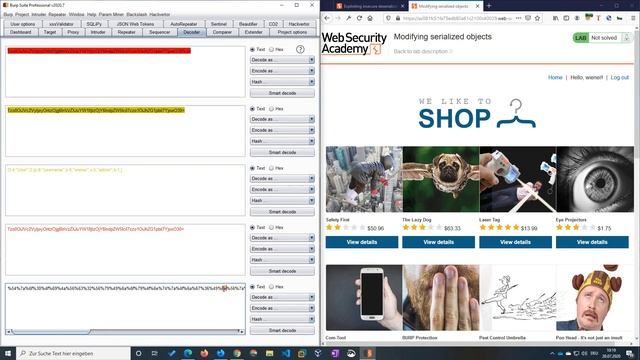
Task: Click Smart decode in the fifth panel
Action: pyautogui.click(x=282, y=331)
